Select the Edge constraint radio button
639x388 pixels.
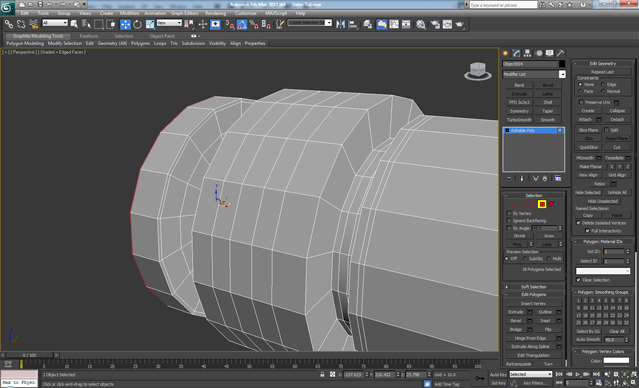click(x=603, y=84)
